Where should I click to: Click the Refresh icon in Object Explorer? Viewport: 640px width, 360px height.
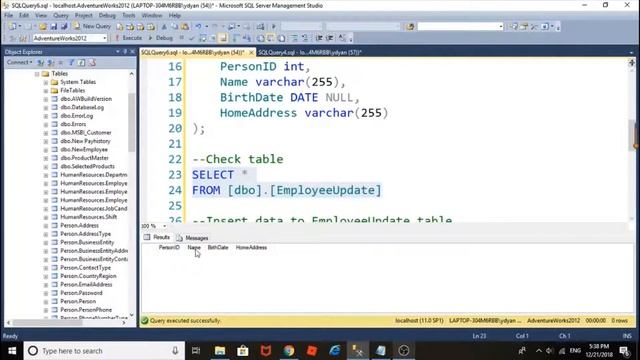point(82,62)
